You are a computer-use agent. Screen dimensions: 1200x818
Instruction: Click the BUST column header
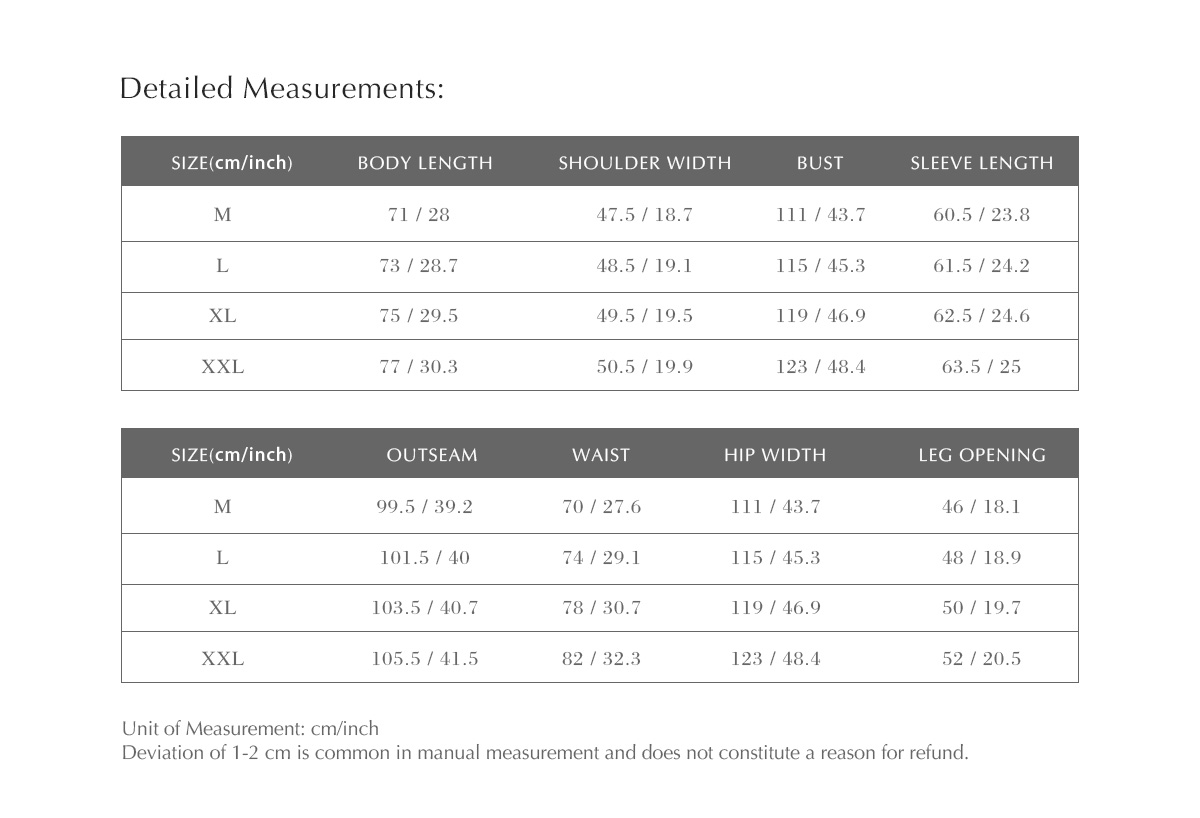pyautogui.click(x=820, y=163)
